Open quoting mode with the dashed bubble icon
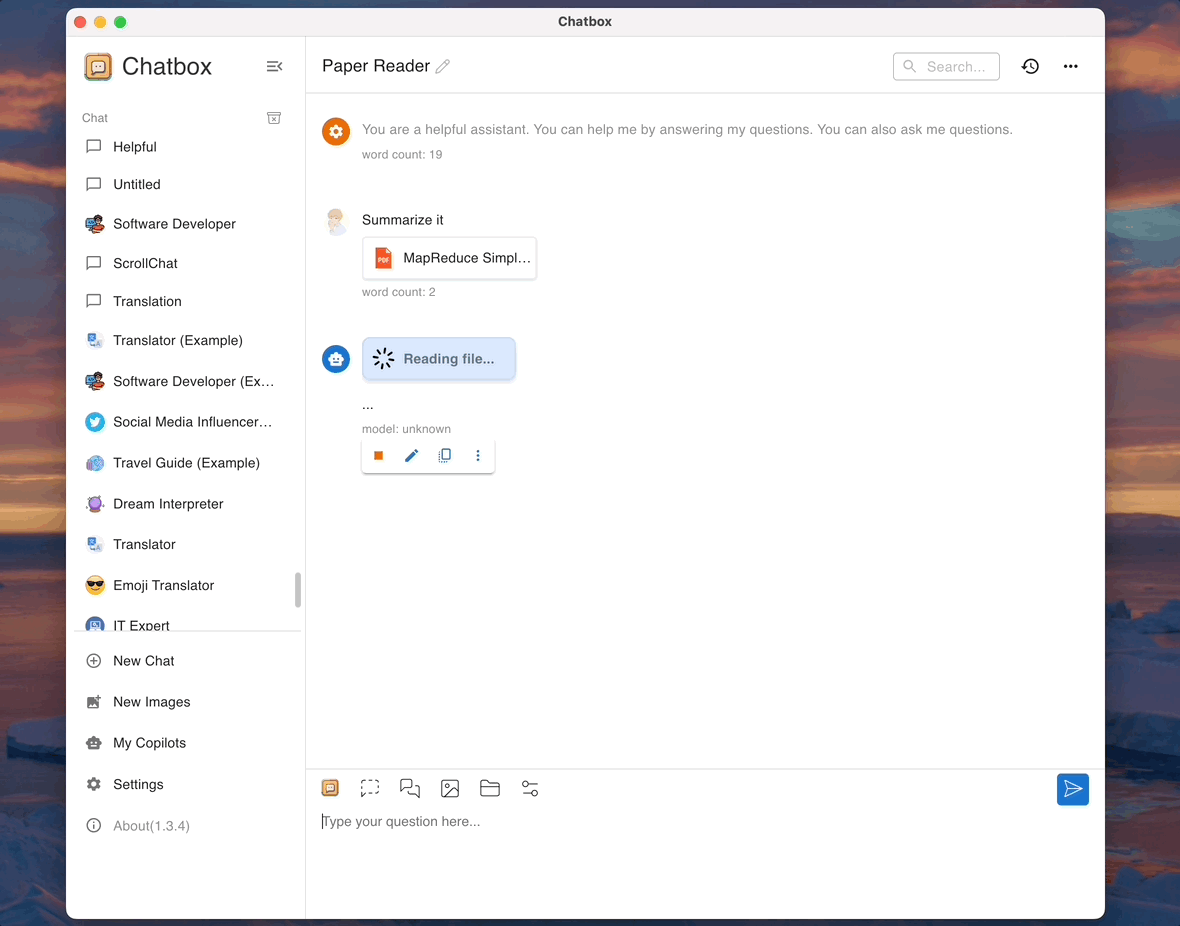The image size is (1180, 926). [369, 788]
